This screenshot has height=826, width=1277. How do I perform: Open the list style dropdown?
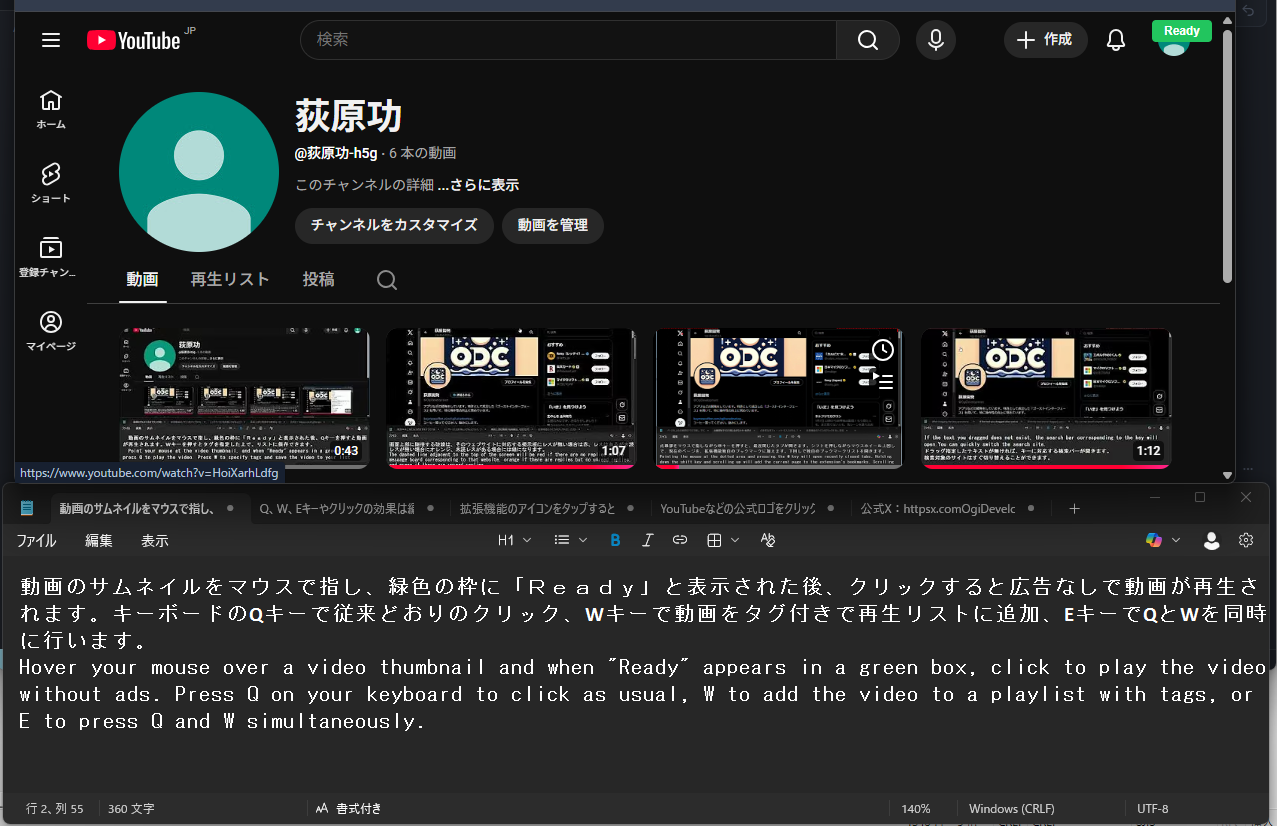(569, 540)
